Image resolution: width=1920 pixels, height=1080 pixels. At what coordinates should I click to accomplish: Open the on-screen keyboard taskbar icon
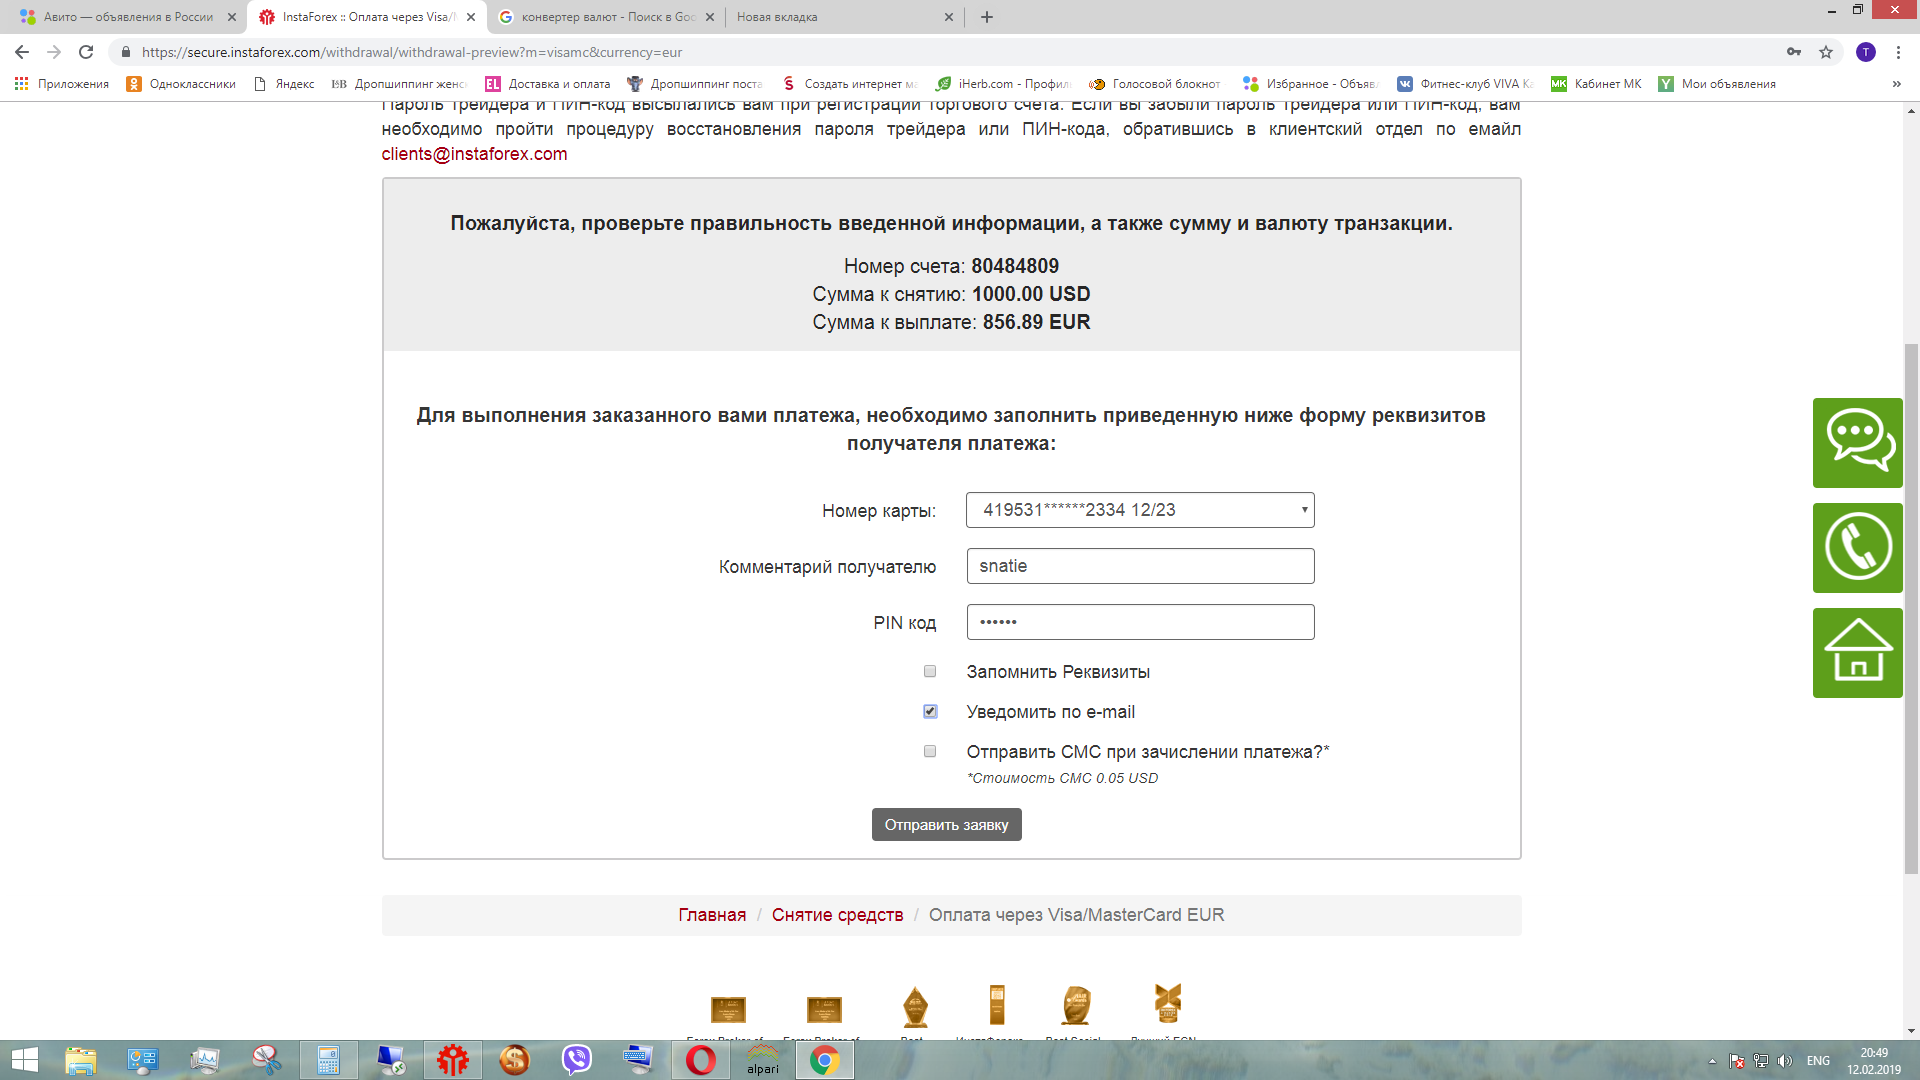click(638, 1060)
